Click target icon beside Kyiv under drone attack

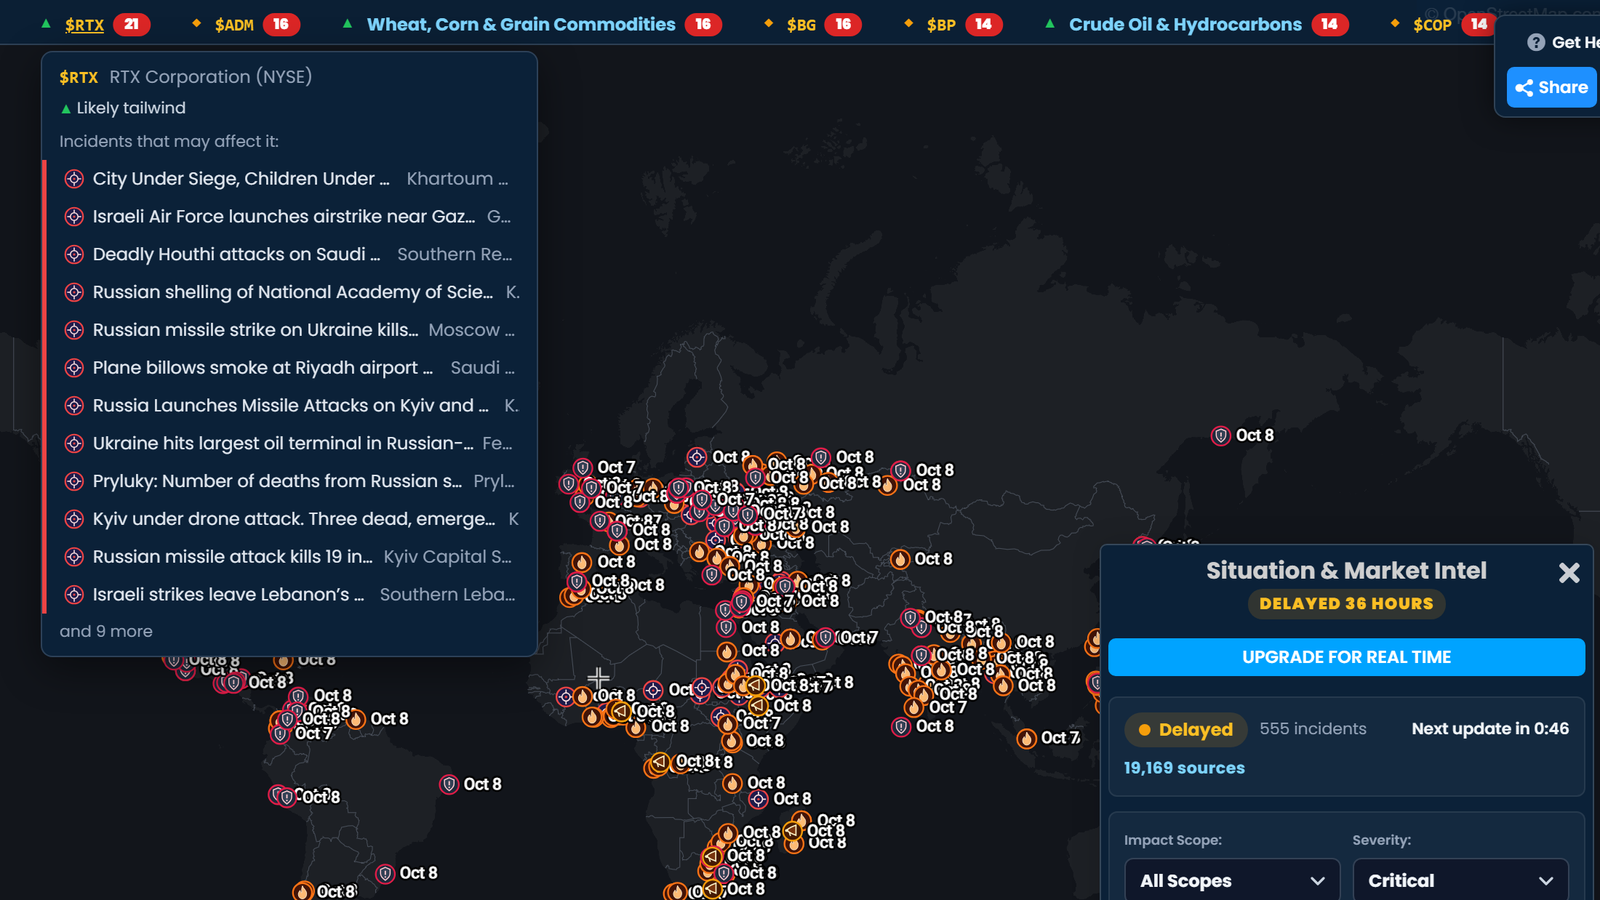[x=74, y=519]
